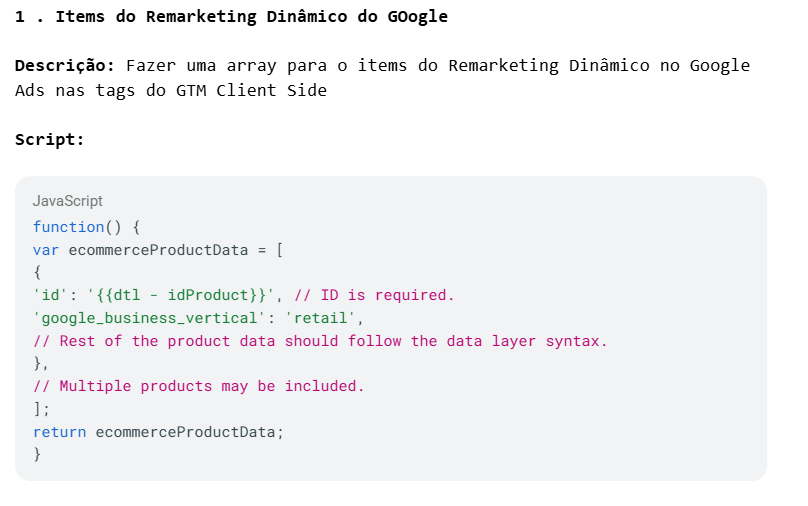Screen dimensions: 808x506
Task: Click the closing '];' array bracket line
Action: (41, 409)
